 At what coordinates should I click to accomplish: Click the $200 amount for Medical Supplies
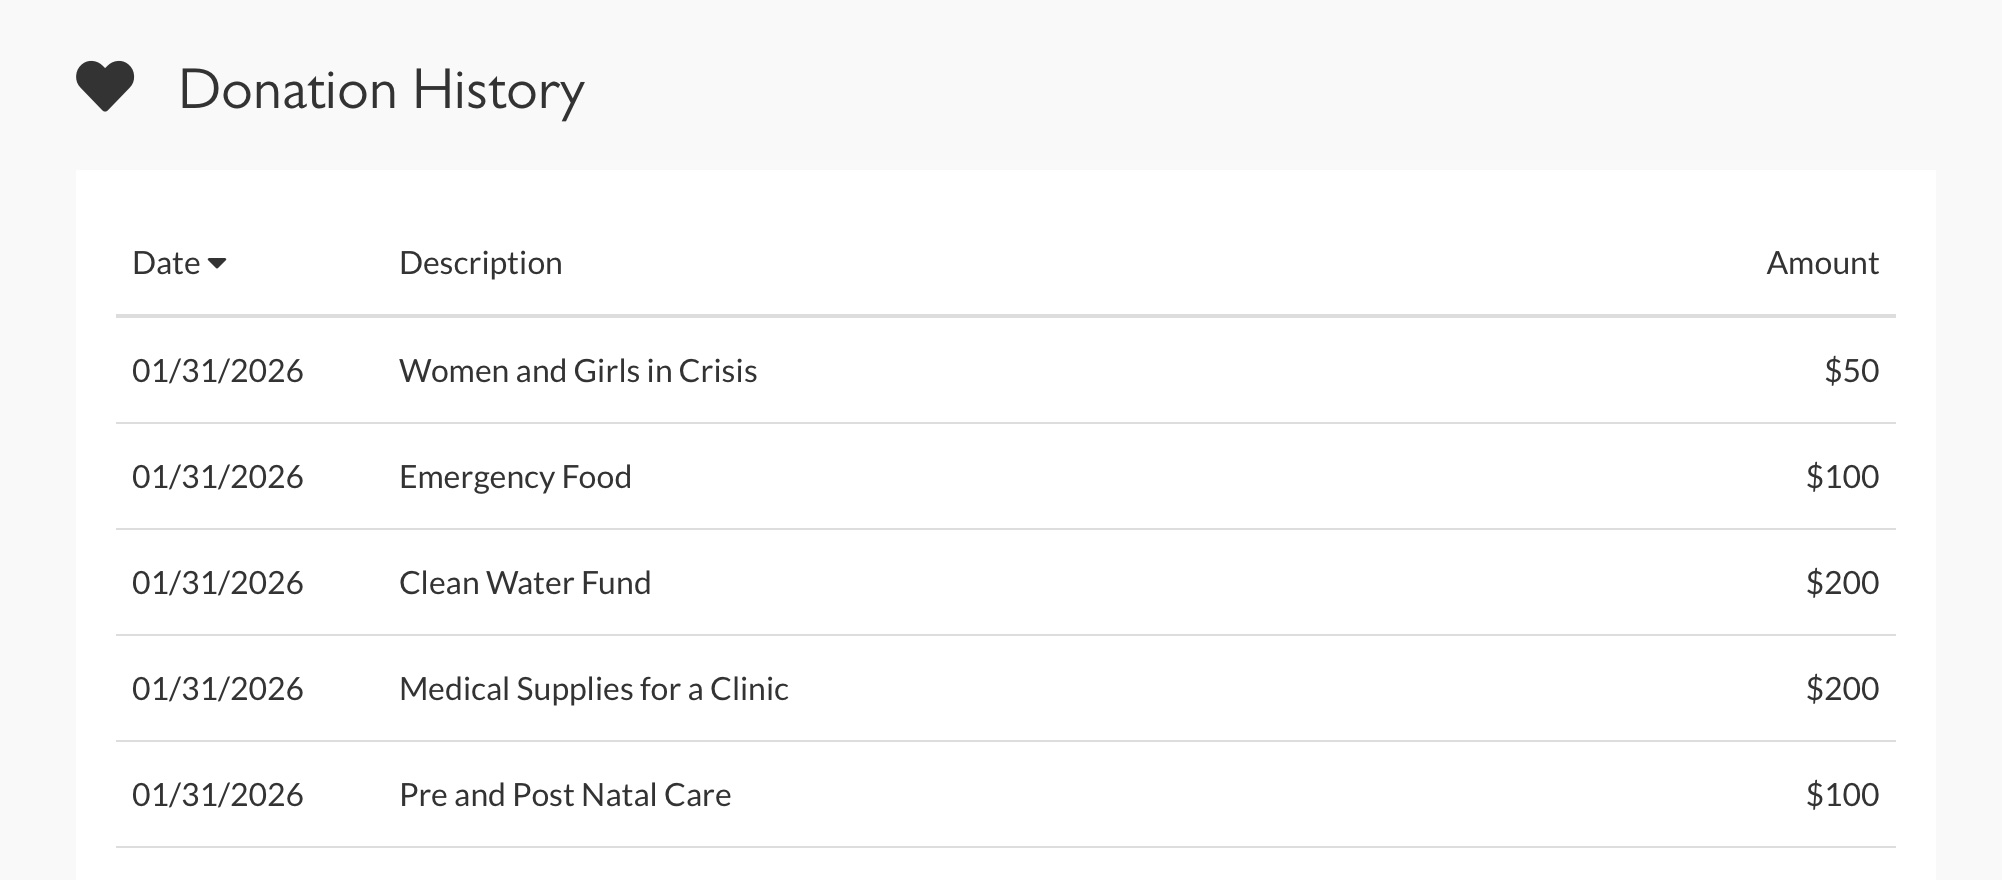pyautogui.click(x=1842, y=689)
